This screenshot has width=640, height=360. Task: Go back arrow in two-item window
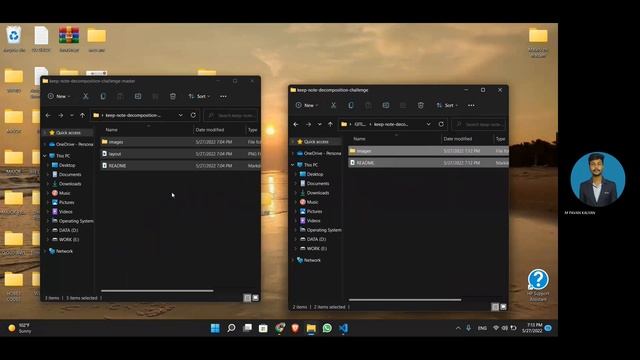296,124
